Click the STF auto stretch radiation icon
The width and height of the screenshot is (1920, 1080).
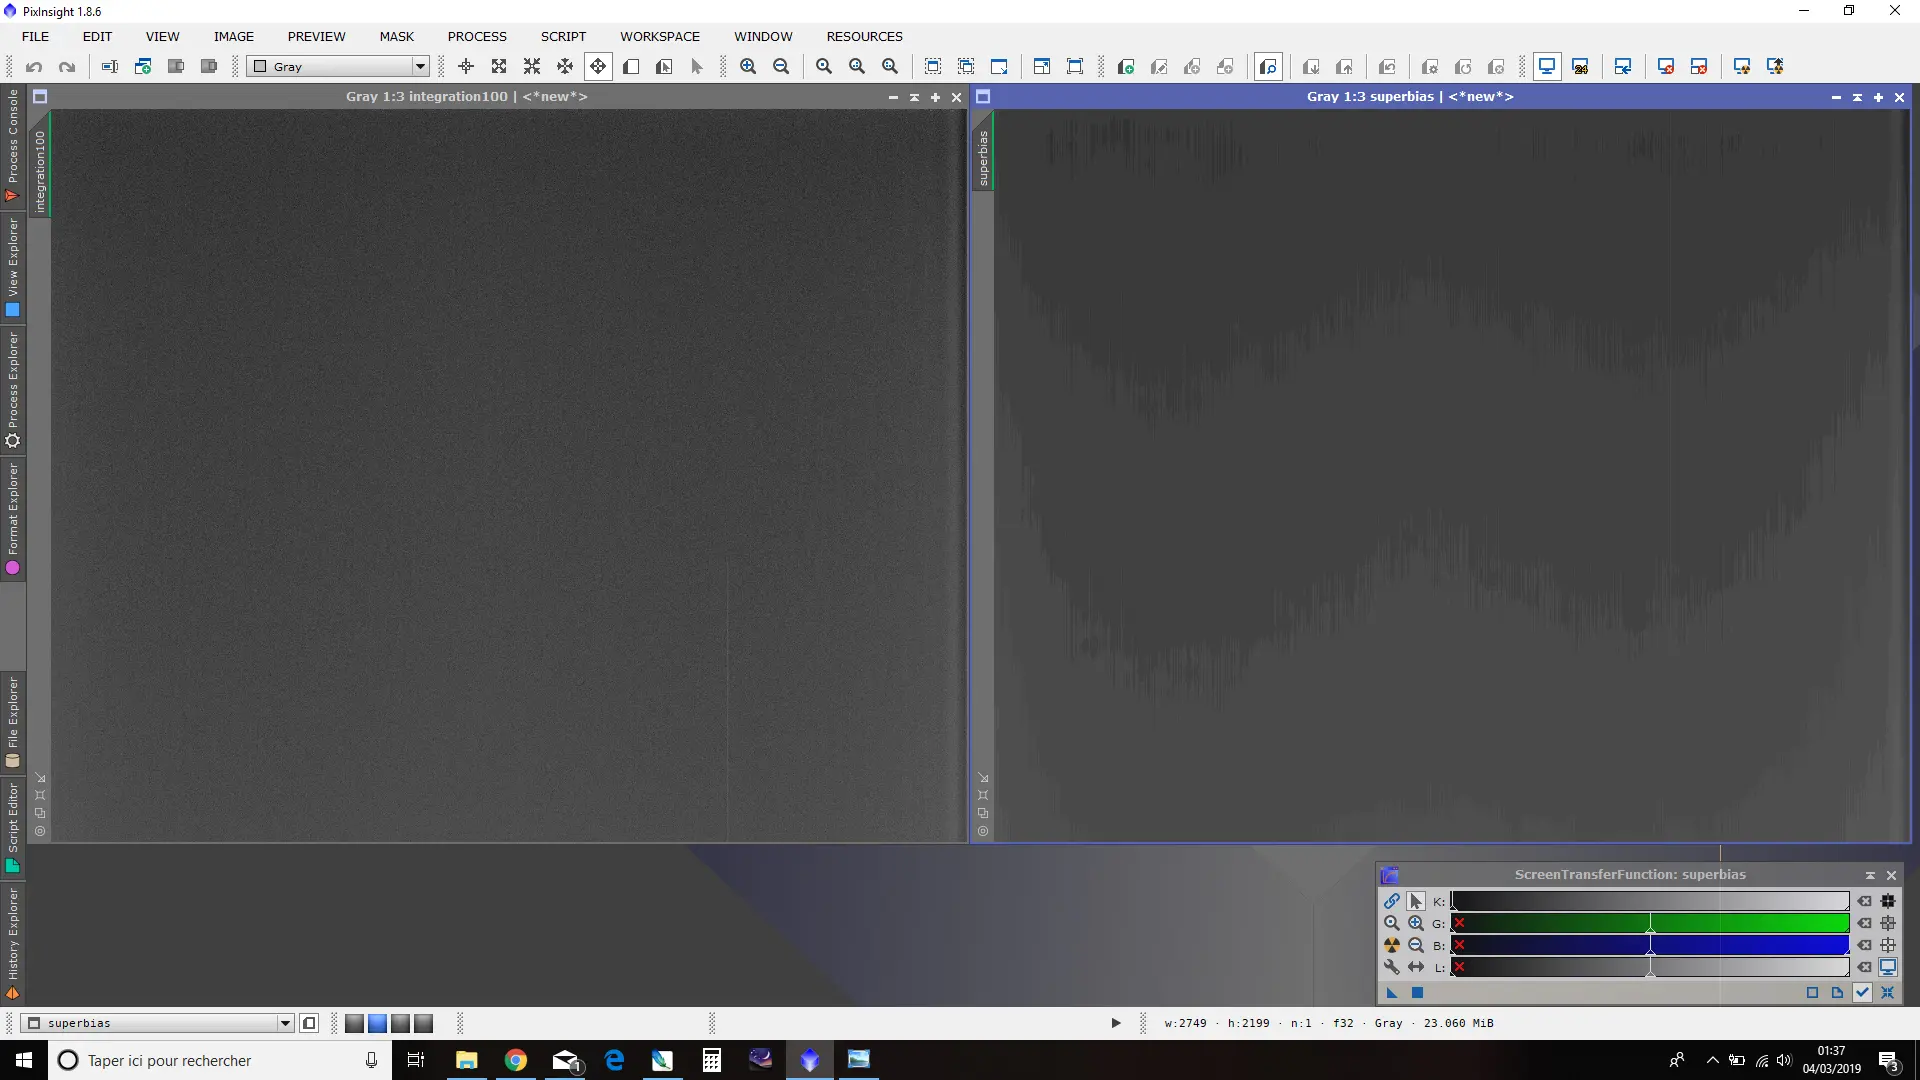[x=1391, y=945]
